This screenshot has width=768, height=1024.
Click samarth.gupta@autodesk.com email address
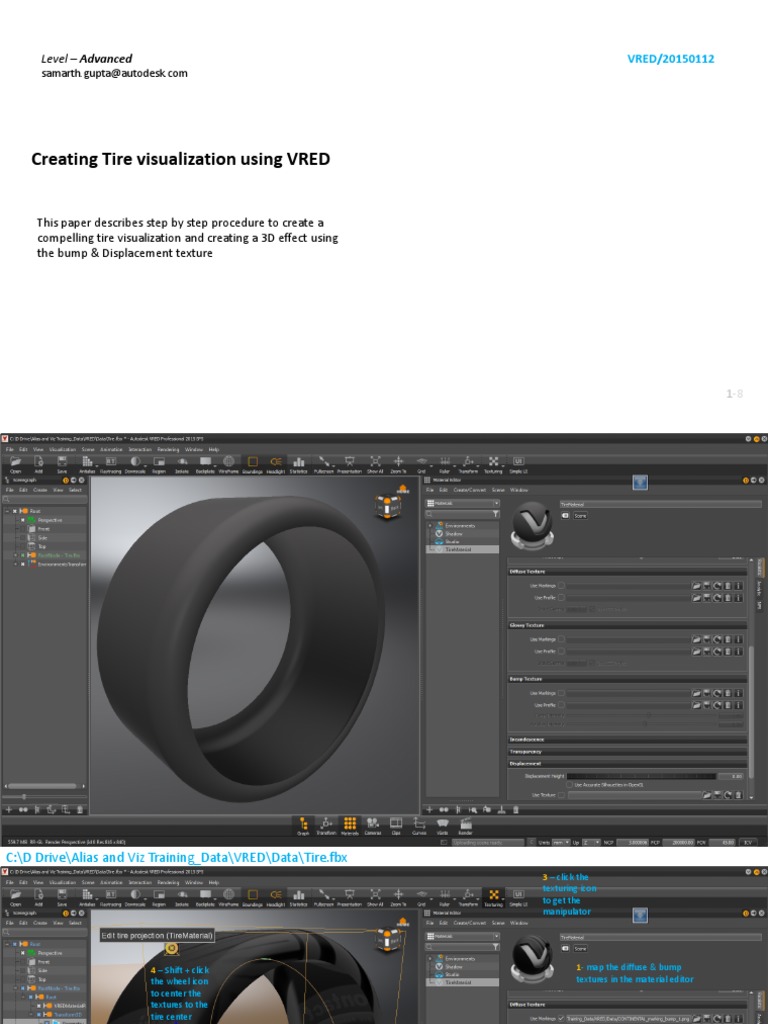114,73
